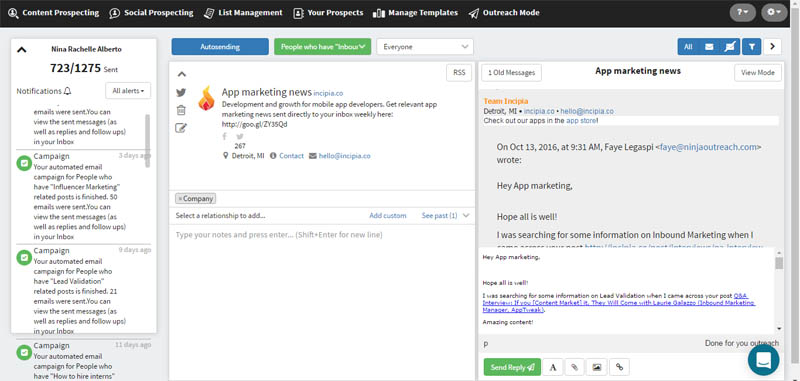The image size is (800, 381).
Task: Click the List Management document icon
Action: (x=208, y=13)
